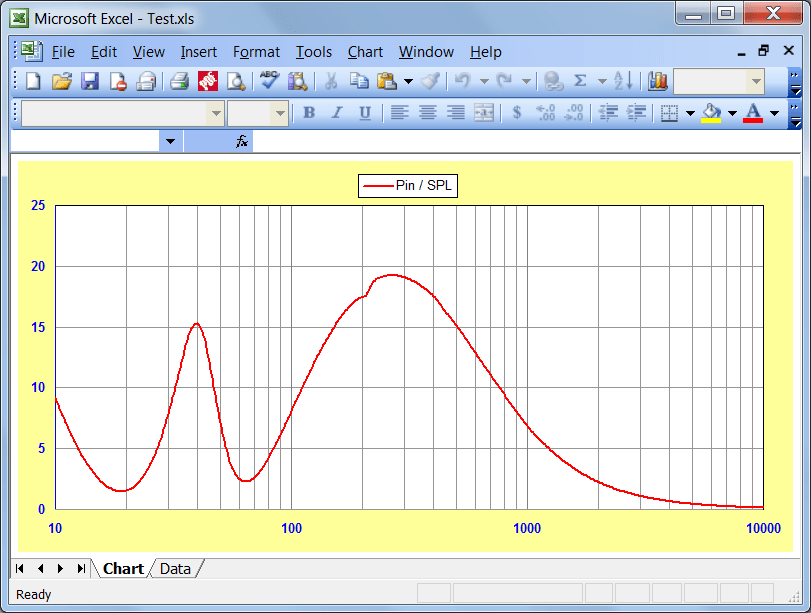Click the Currency style dollar icon
Viewport: 811px width, 613px height.
point(516,112)
